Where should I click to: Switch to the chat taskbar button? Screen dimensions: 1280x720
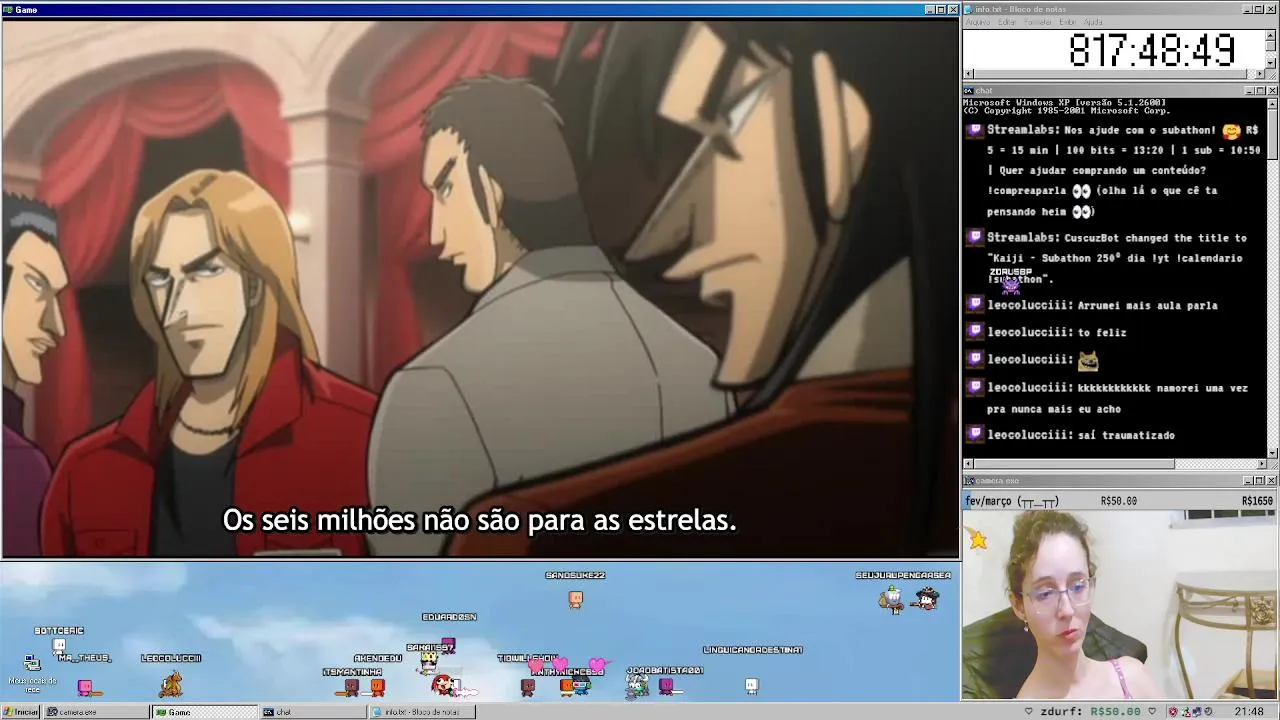312,712
